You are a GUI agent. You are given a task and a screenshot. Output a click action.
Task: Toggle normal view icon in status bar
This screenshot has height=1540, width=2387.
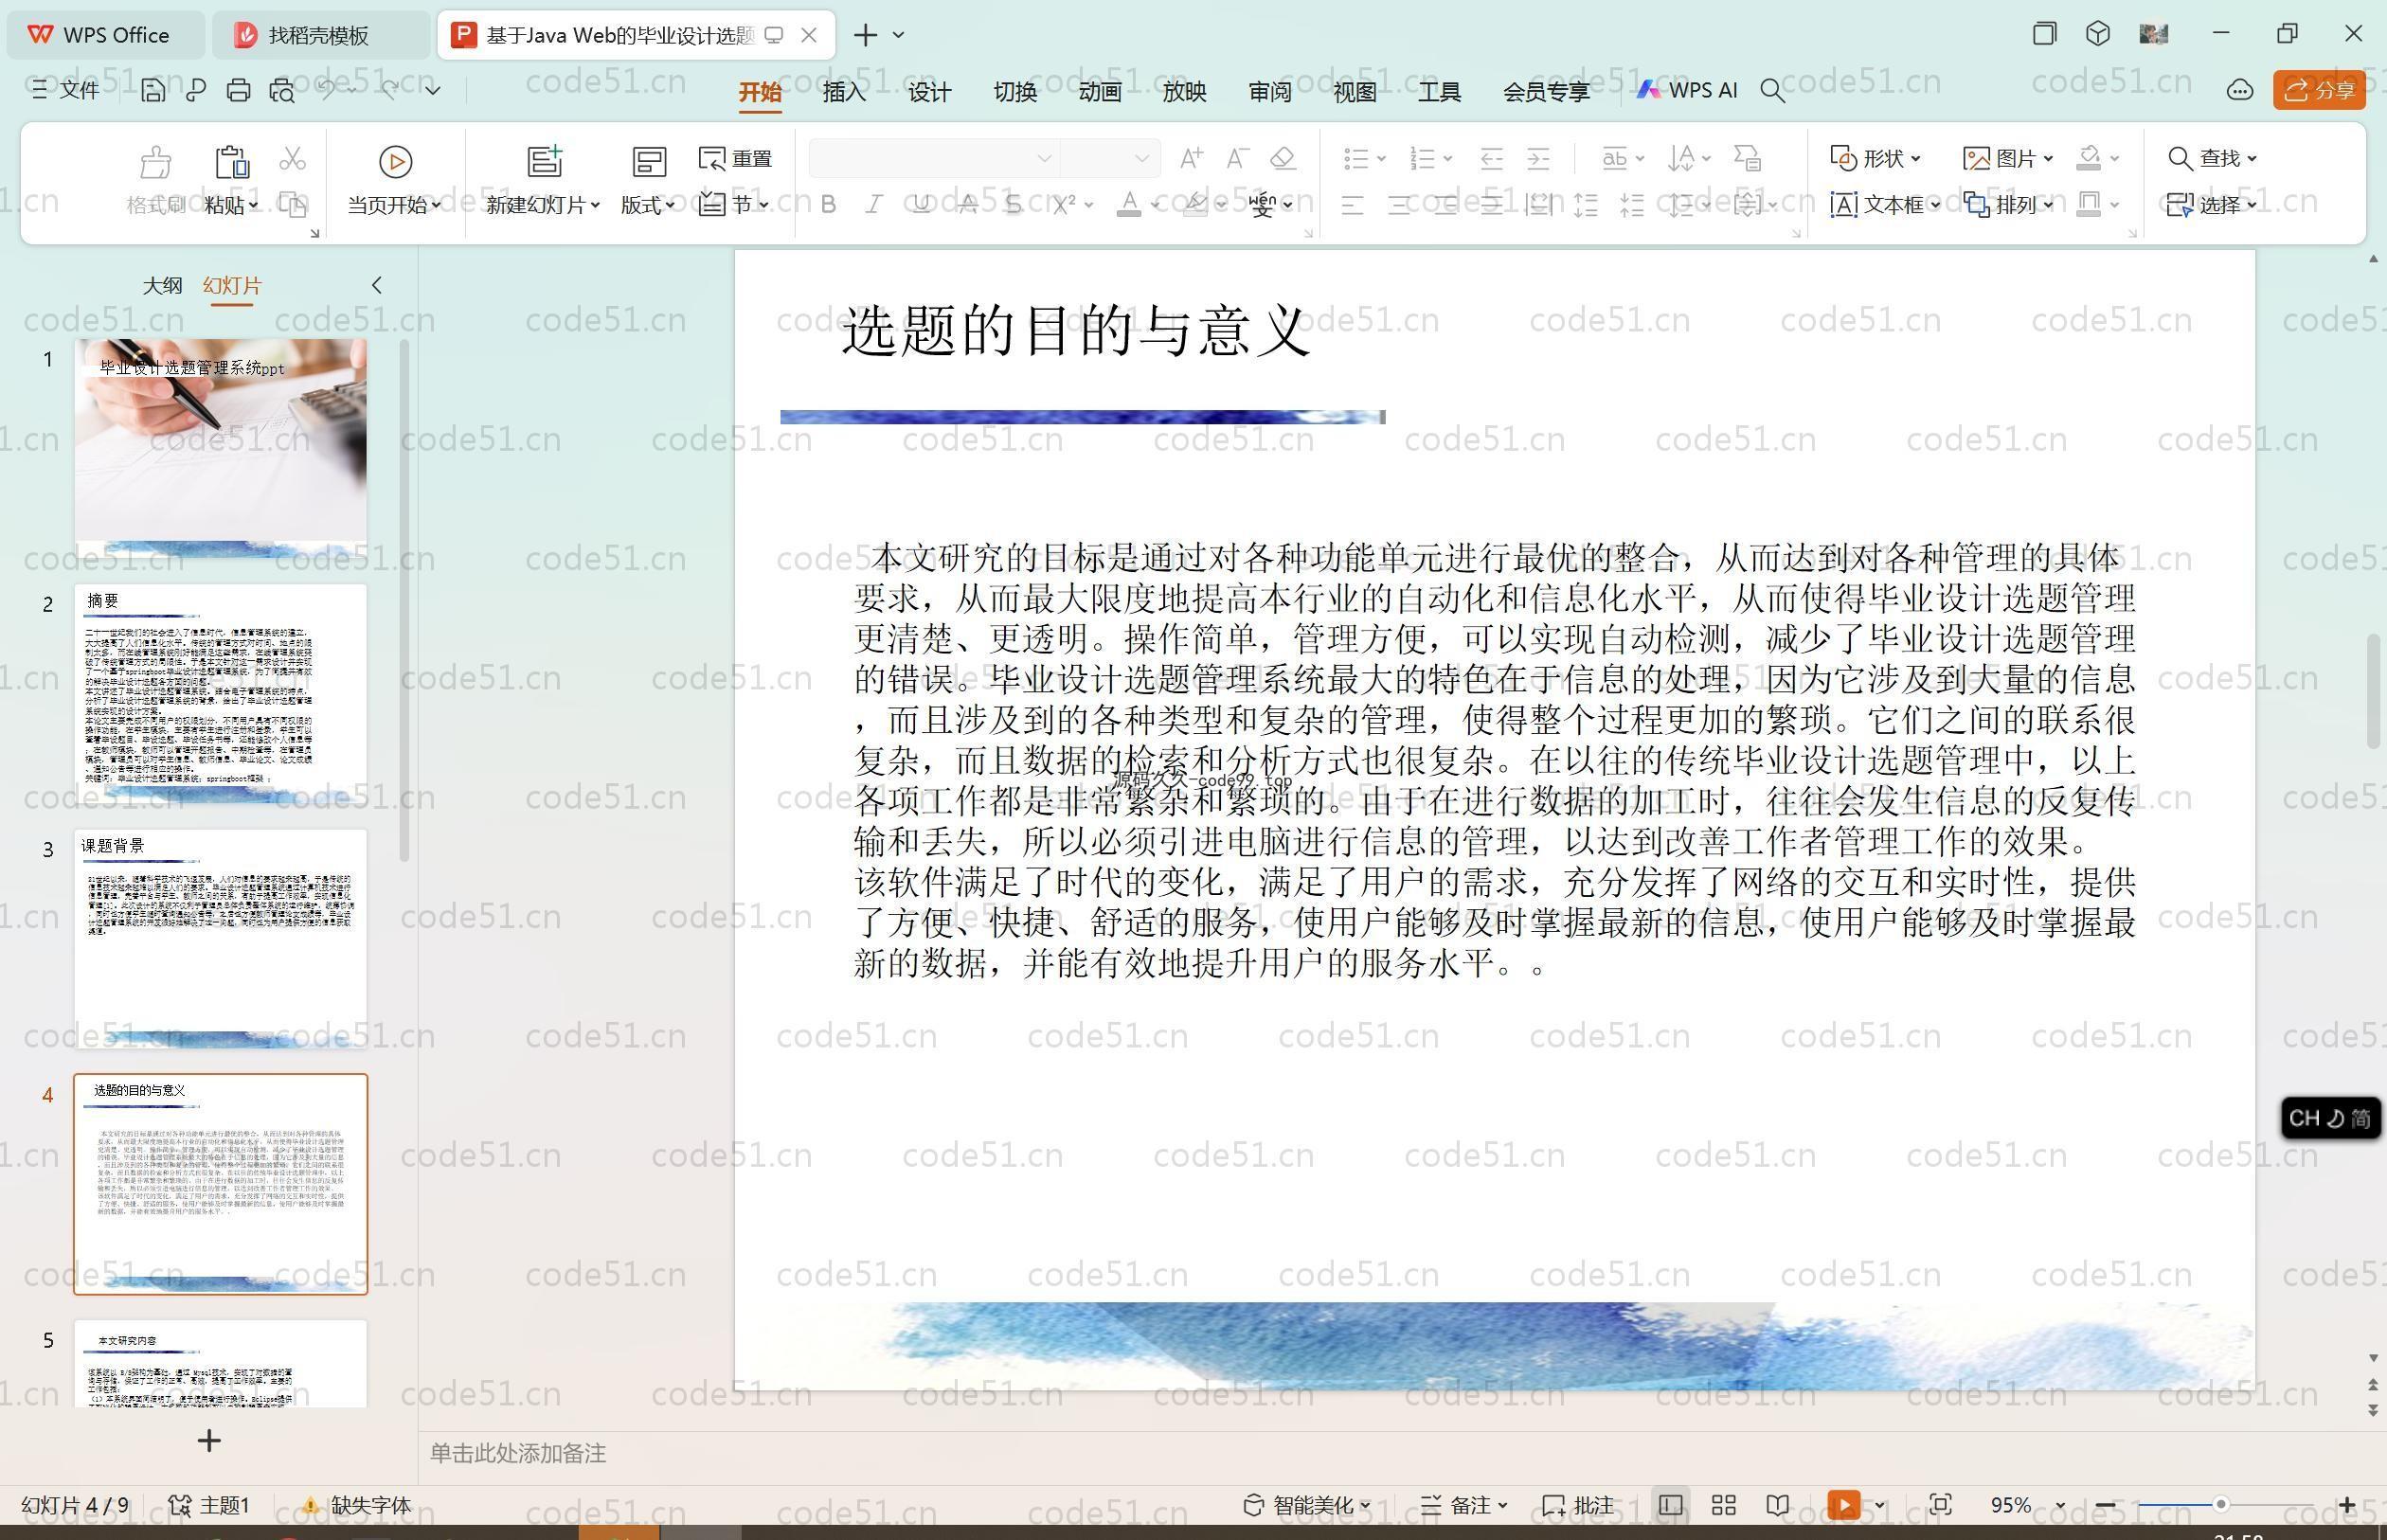1670,1505
